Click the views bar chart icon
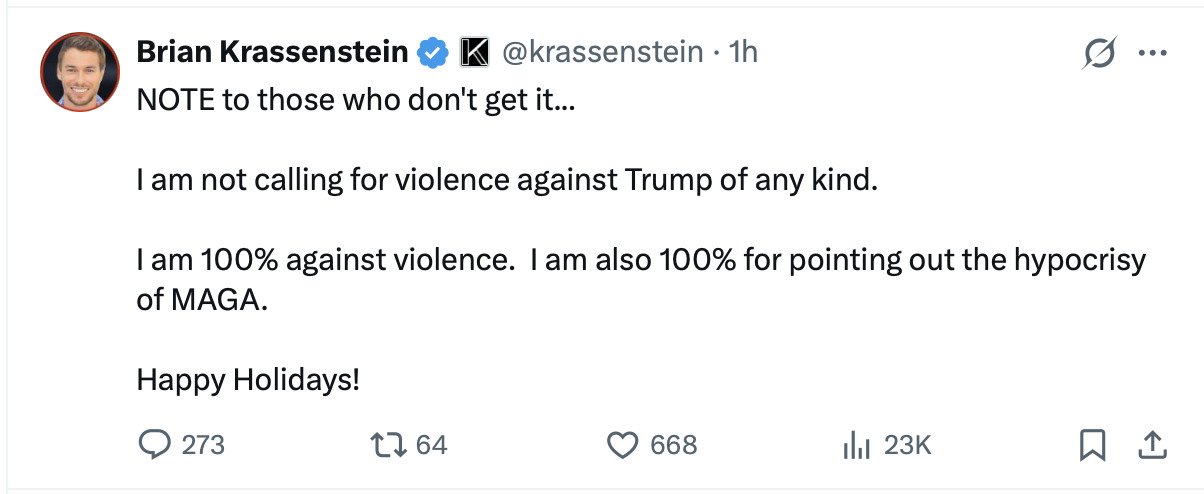This screenshot has width=1204, height=494. coord(857,444)
